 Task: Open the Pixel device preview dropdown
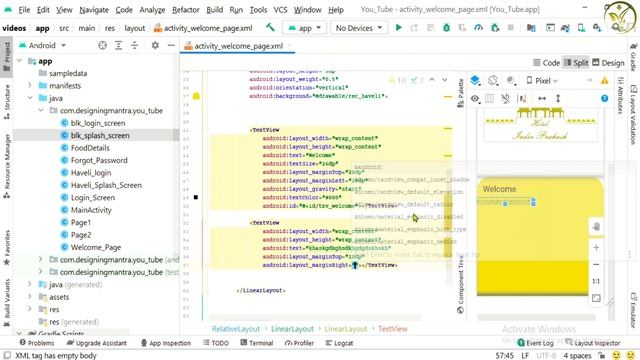[542, 80]
